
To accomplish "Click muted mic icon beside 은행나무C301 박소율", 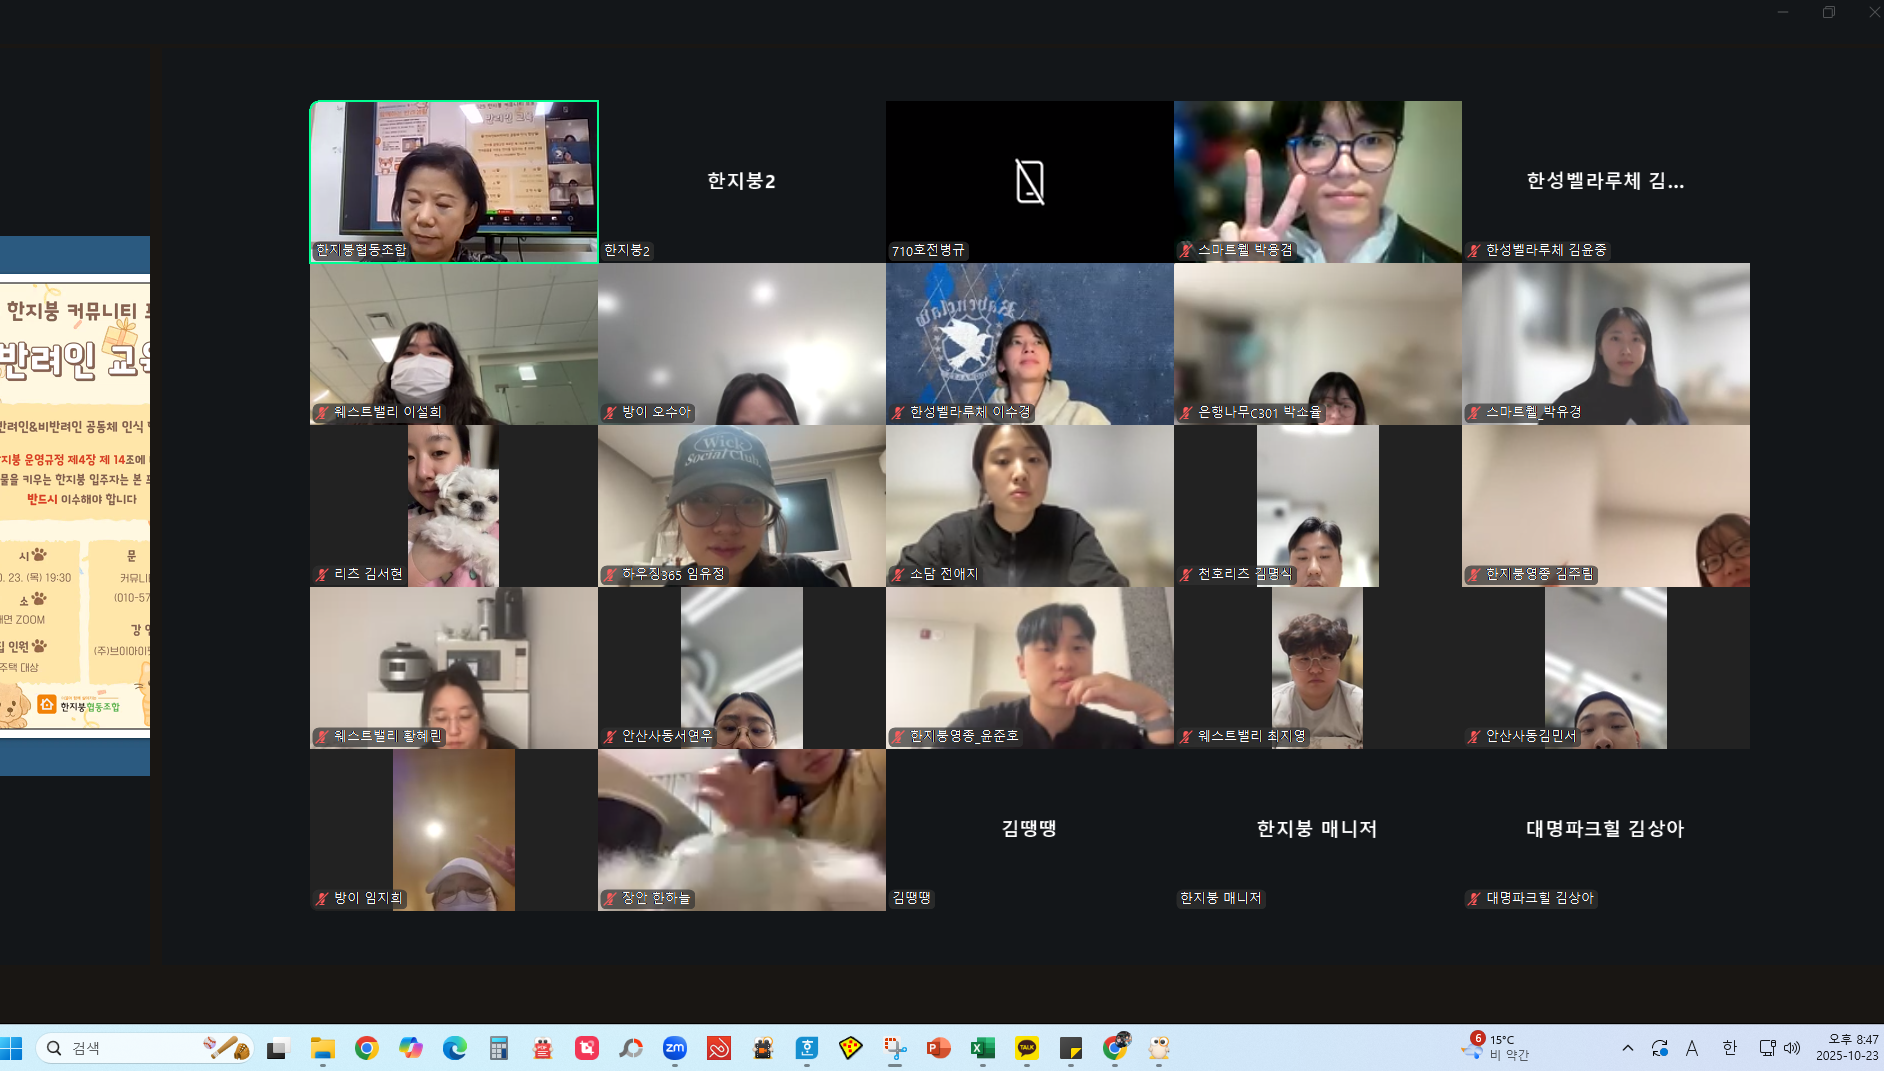I will pos(1186,412).
